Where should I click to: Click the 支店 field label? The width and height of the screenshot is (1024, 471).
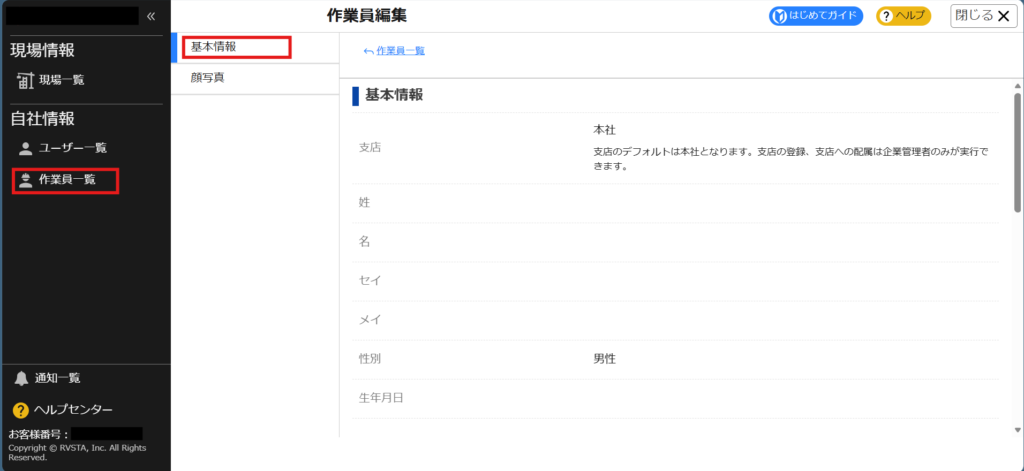[x=370, y=147]
